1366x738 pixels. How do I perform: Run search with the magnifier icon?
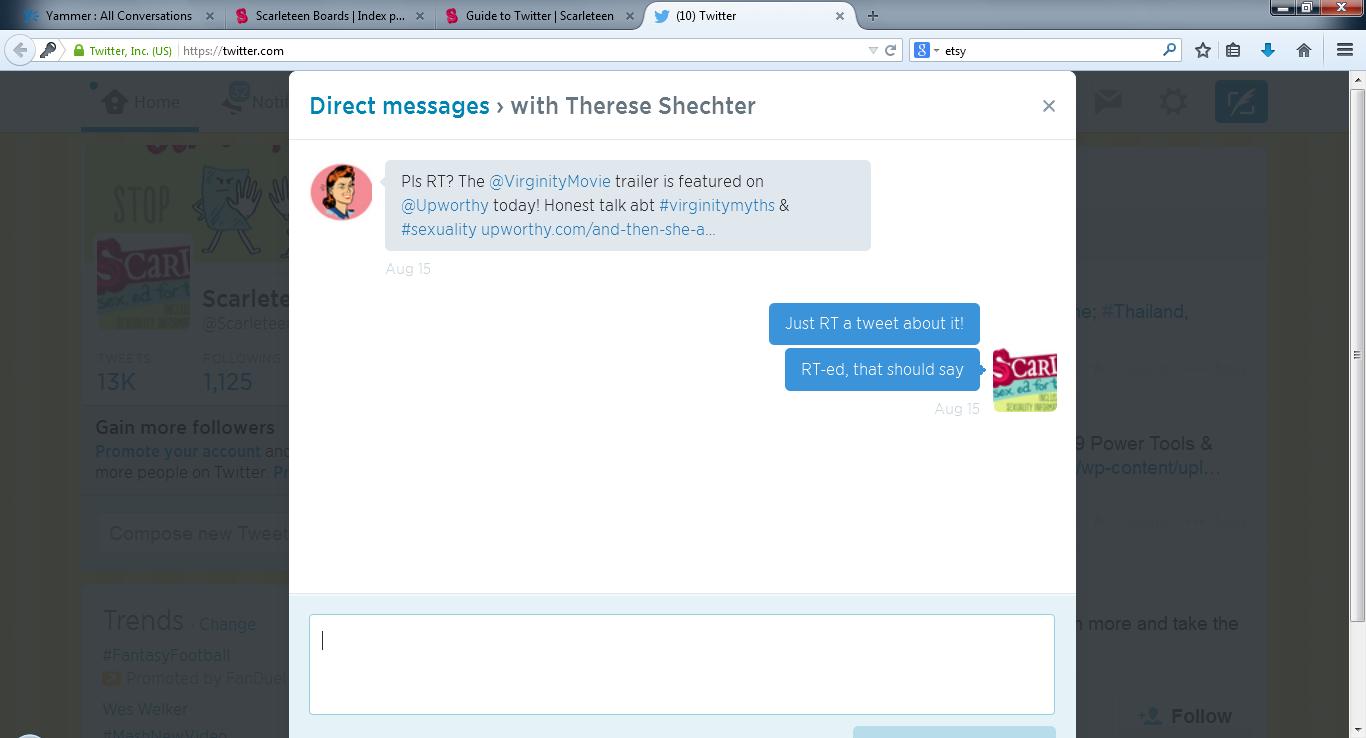(x=1169, y=50)
